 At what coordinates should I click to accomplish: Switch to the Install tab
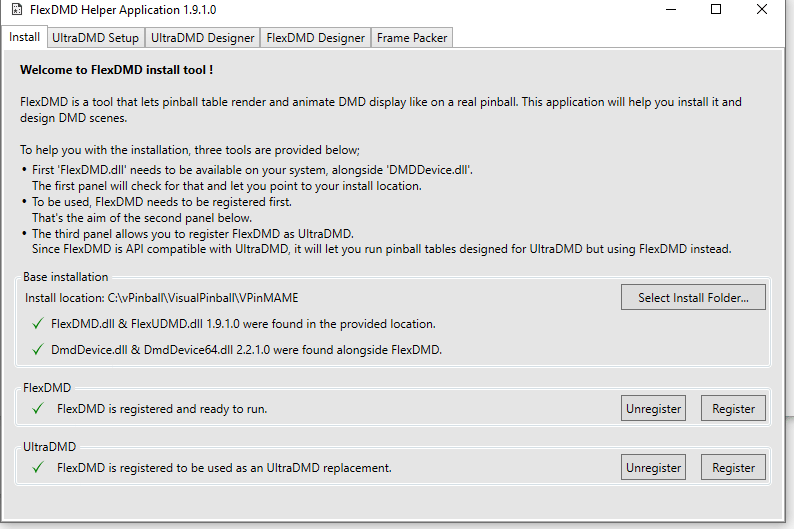pos(24,38)
